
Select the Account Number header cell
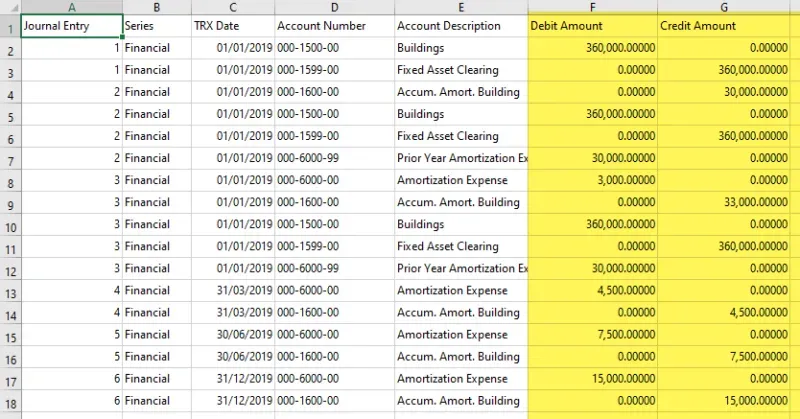click(333, 26)
